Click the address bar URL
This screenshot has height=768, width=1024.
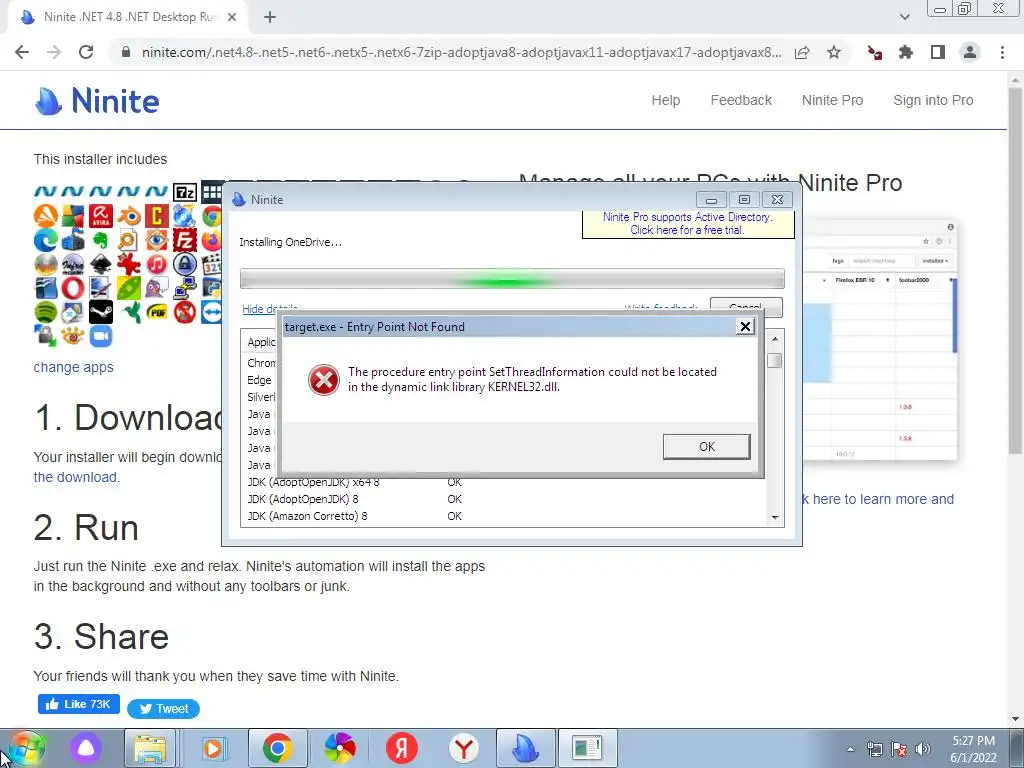click(461, 52)
